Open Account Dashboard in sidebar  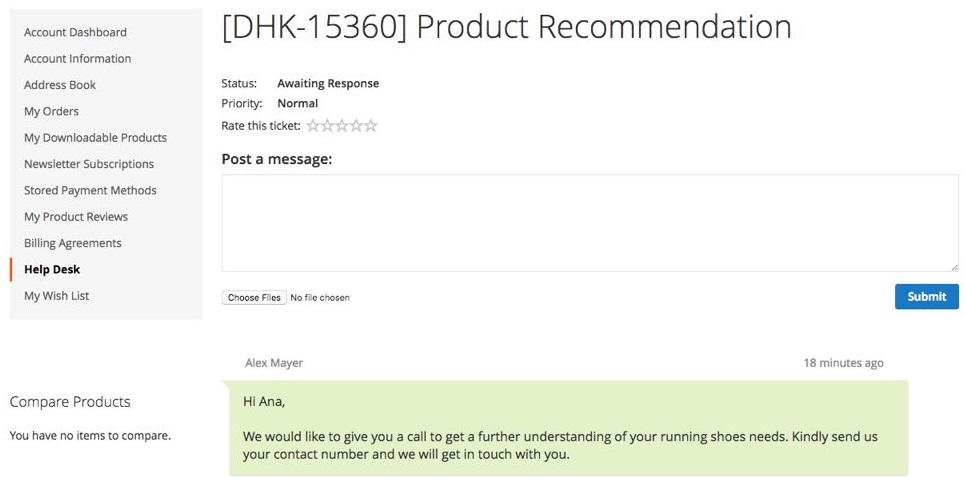[x=75, y=32]
